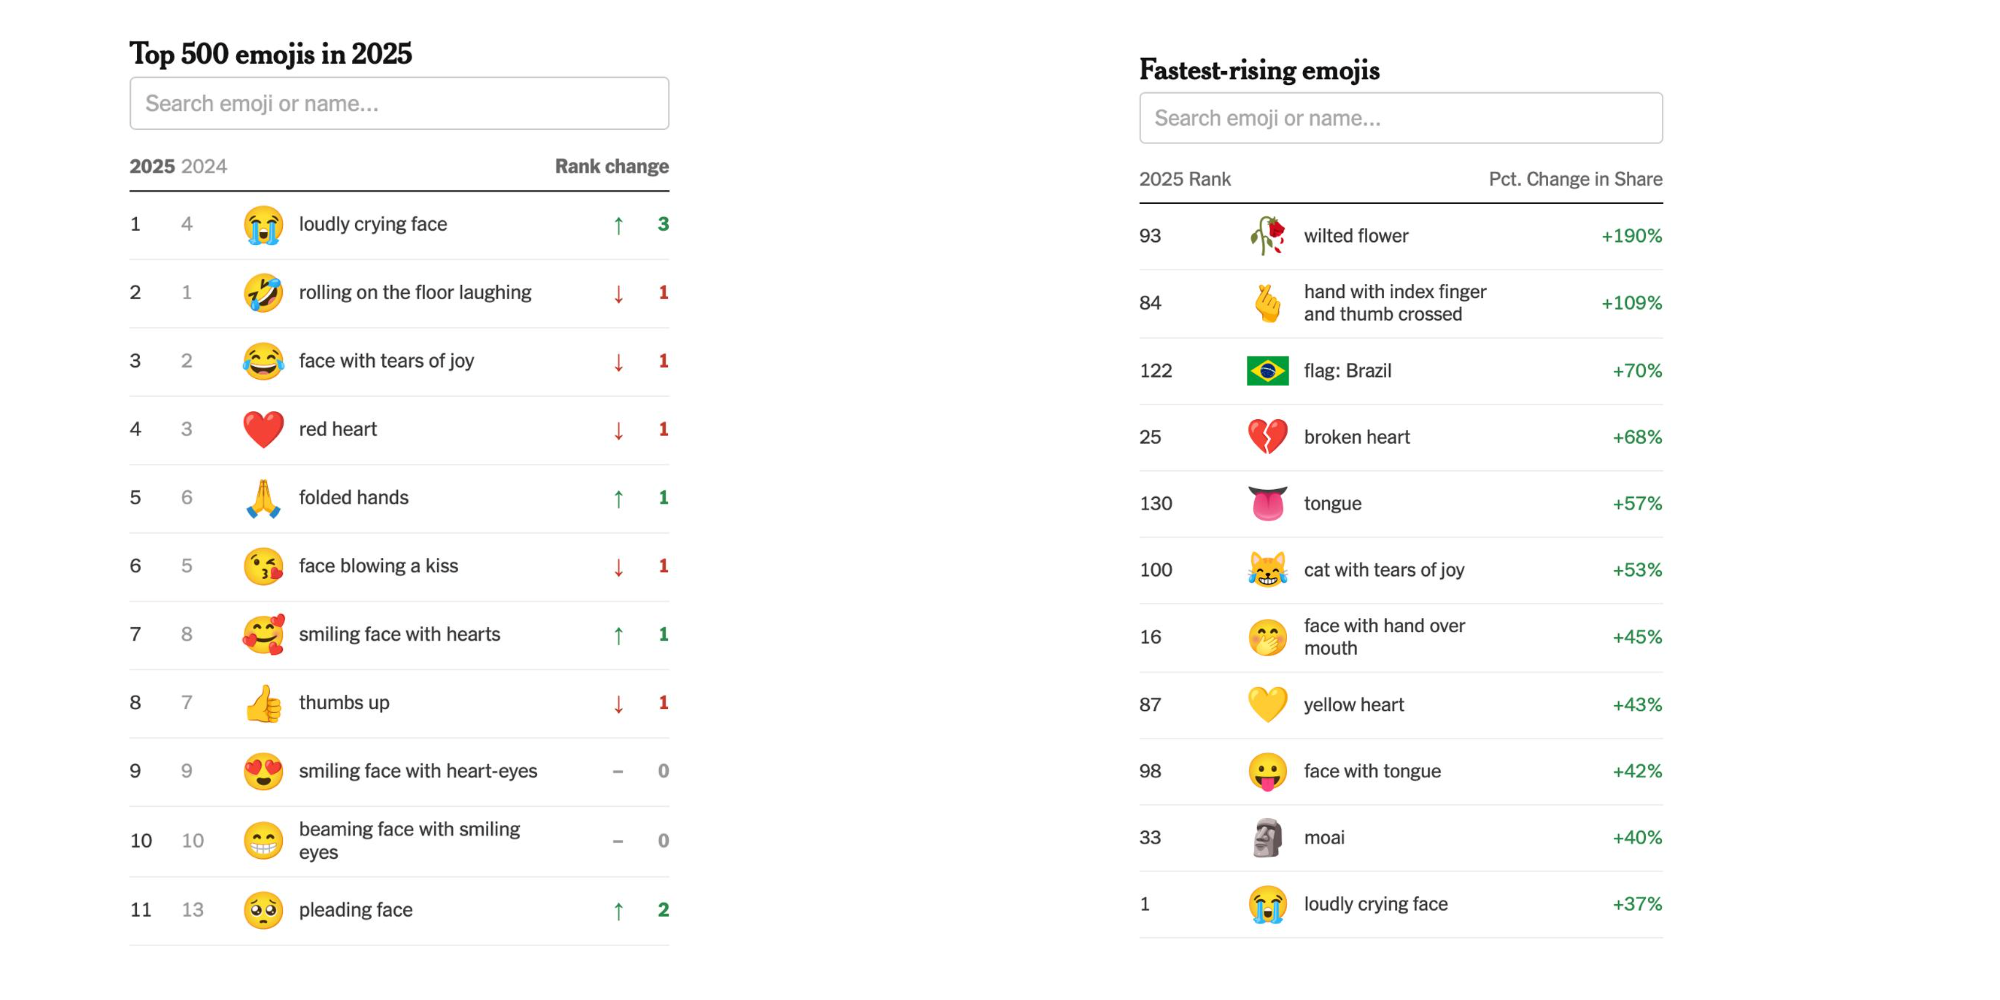Screen dimensions: 2000x1000
Task: Click the tongue emoji icon
Action: pos(1267,503)
